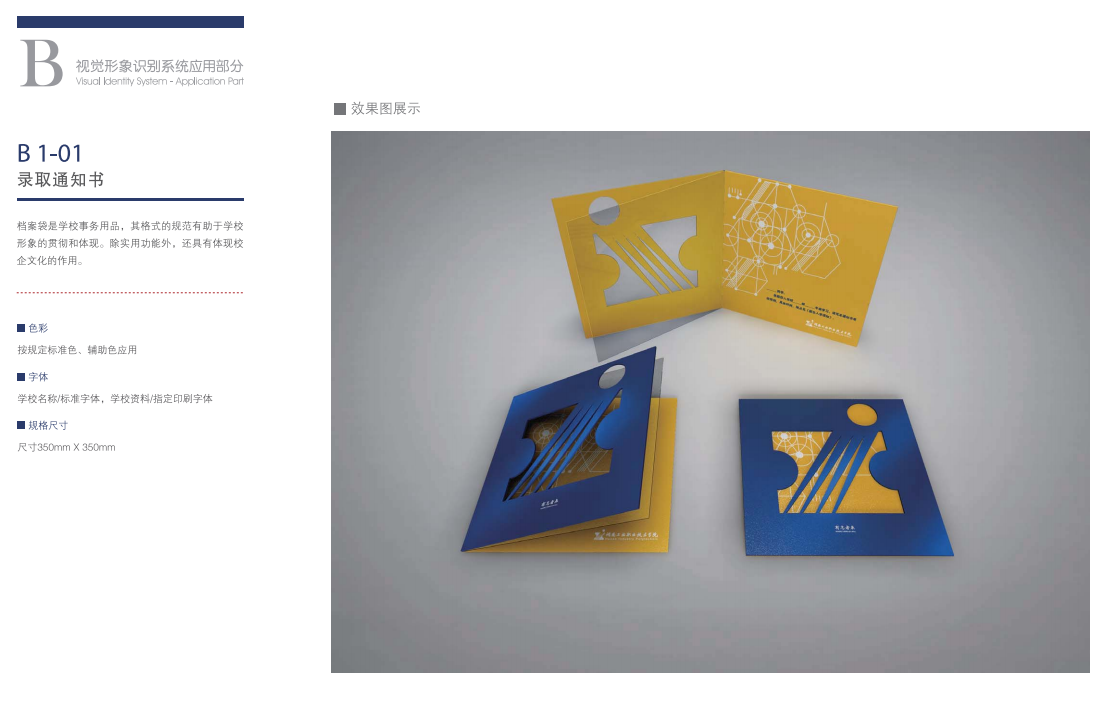Click the 录取通知书 title
Viewport: 1115px width, 709px height.
point(61,180)
